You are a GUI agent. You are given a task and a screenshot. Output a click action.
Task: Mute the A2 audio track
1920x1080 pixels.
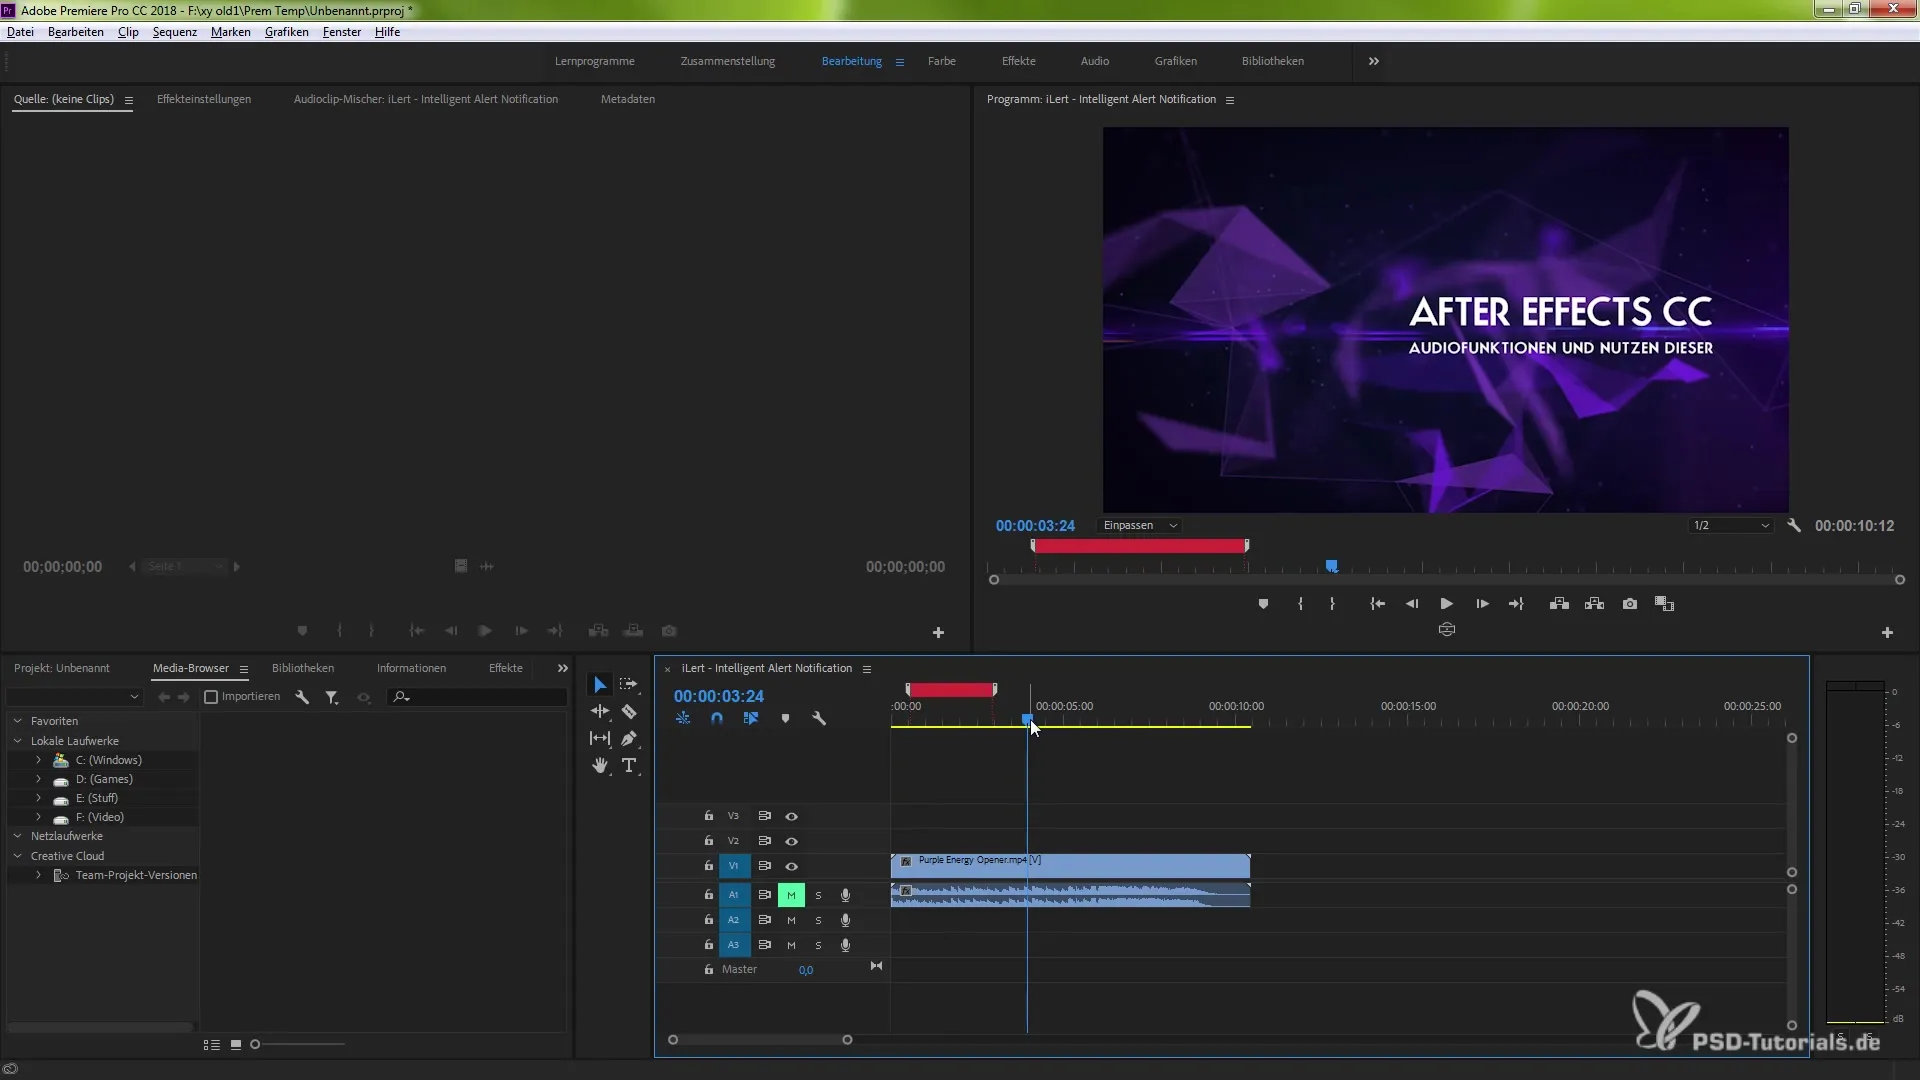pyautogui.click(x=791, y=920)
